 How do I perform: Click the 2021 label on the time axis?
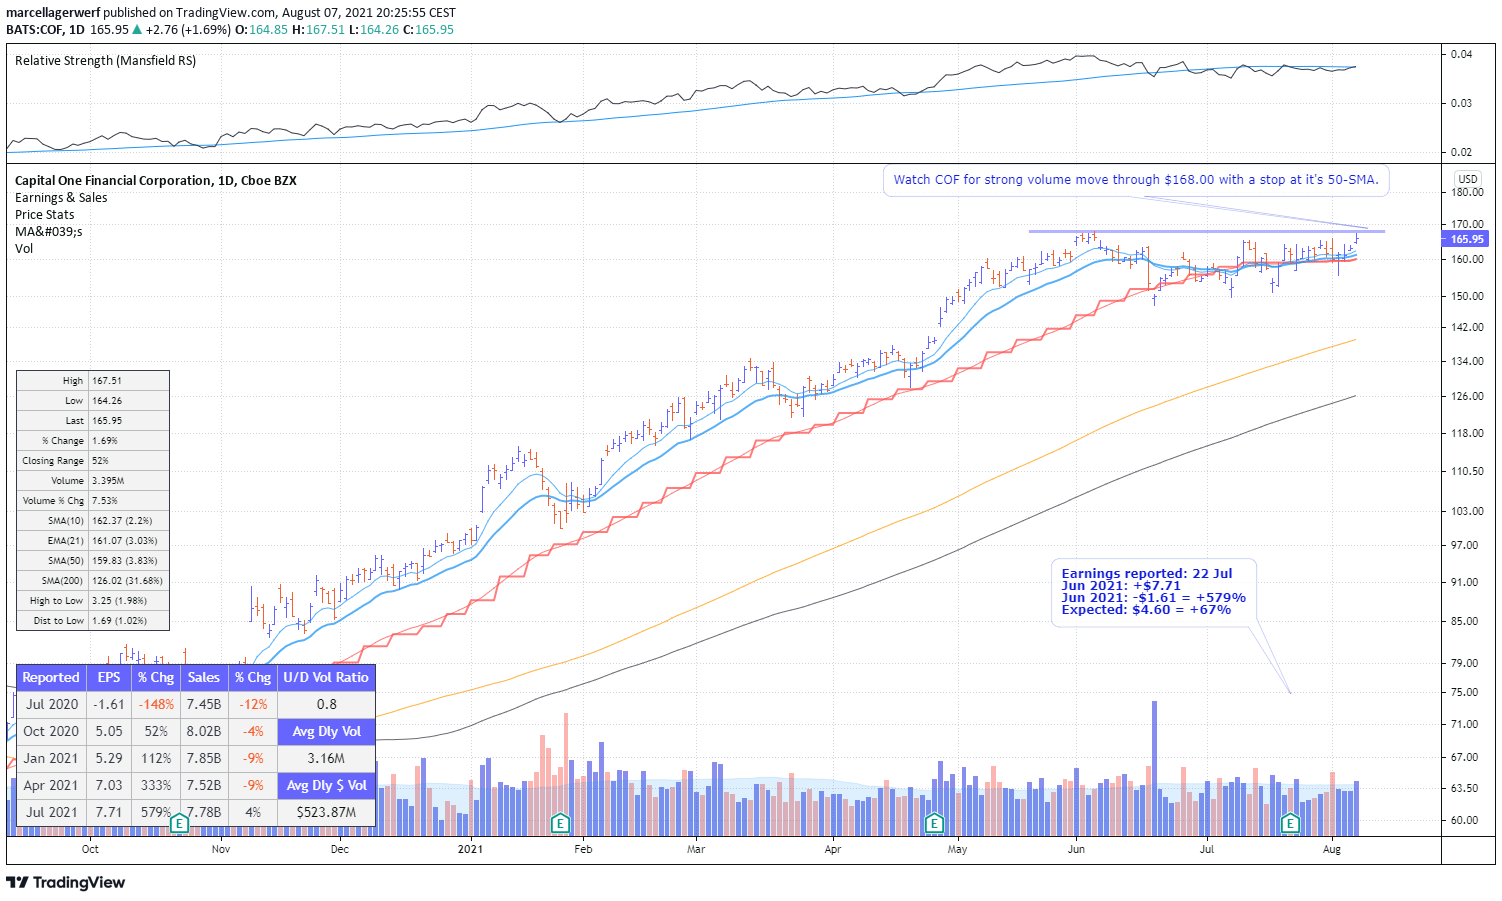[470, 850]
